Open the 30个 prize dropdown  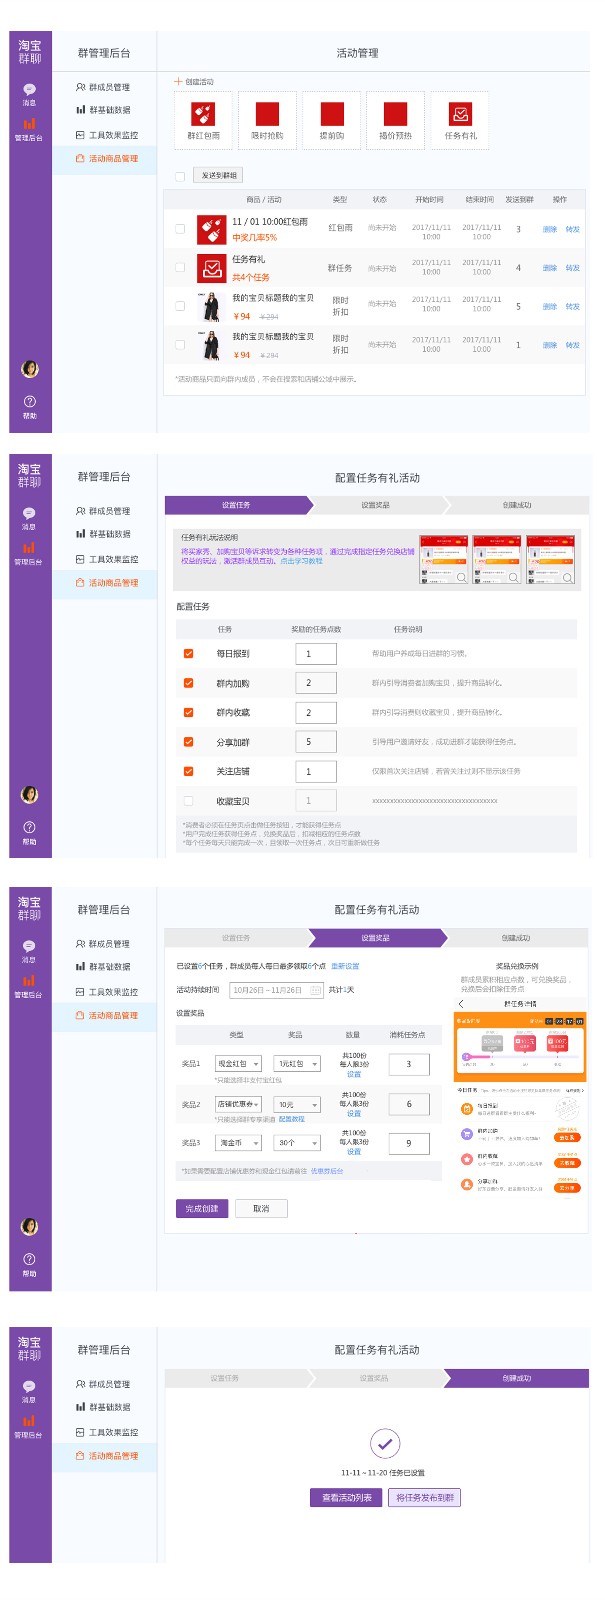[298, 1142]
